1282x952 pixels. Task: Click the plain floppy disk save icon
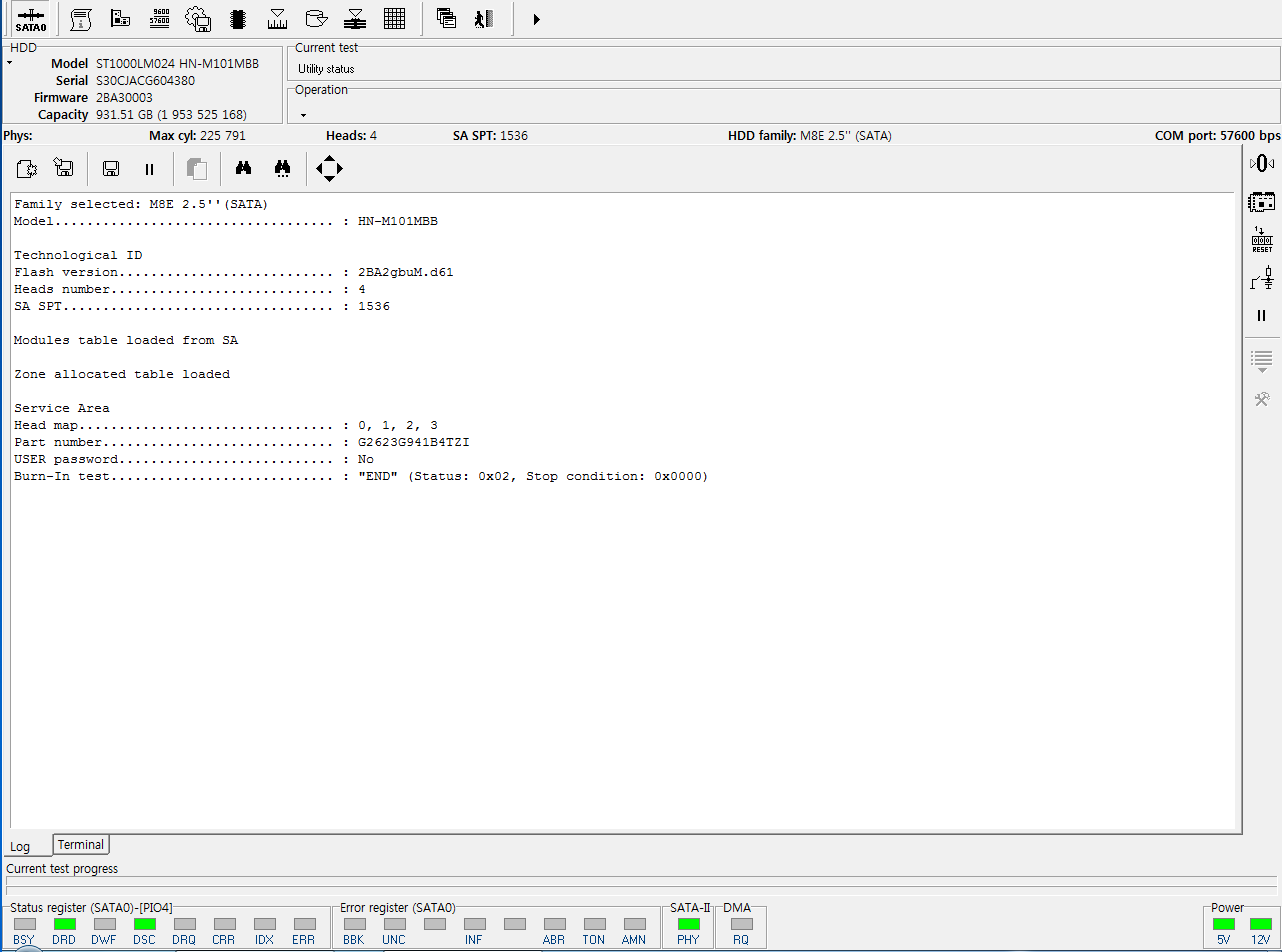click(112, 169)
